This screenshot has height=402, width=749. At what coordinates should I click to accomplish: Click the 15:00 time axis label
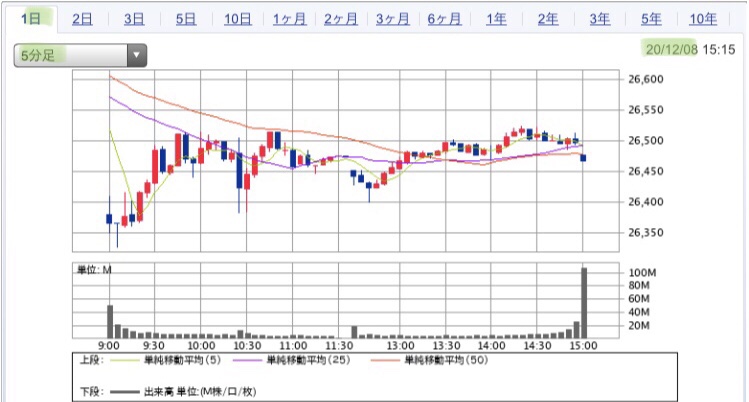point(583,346)
